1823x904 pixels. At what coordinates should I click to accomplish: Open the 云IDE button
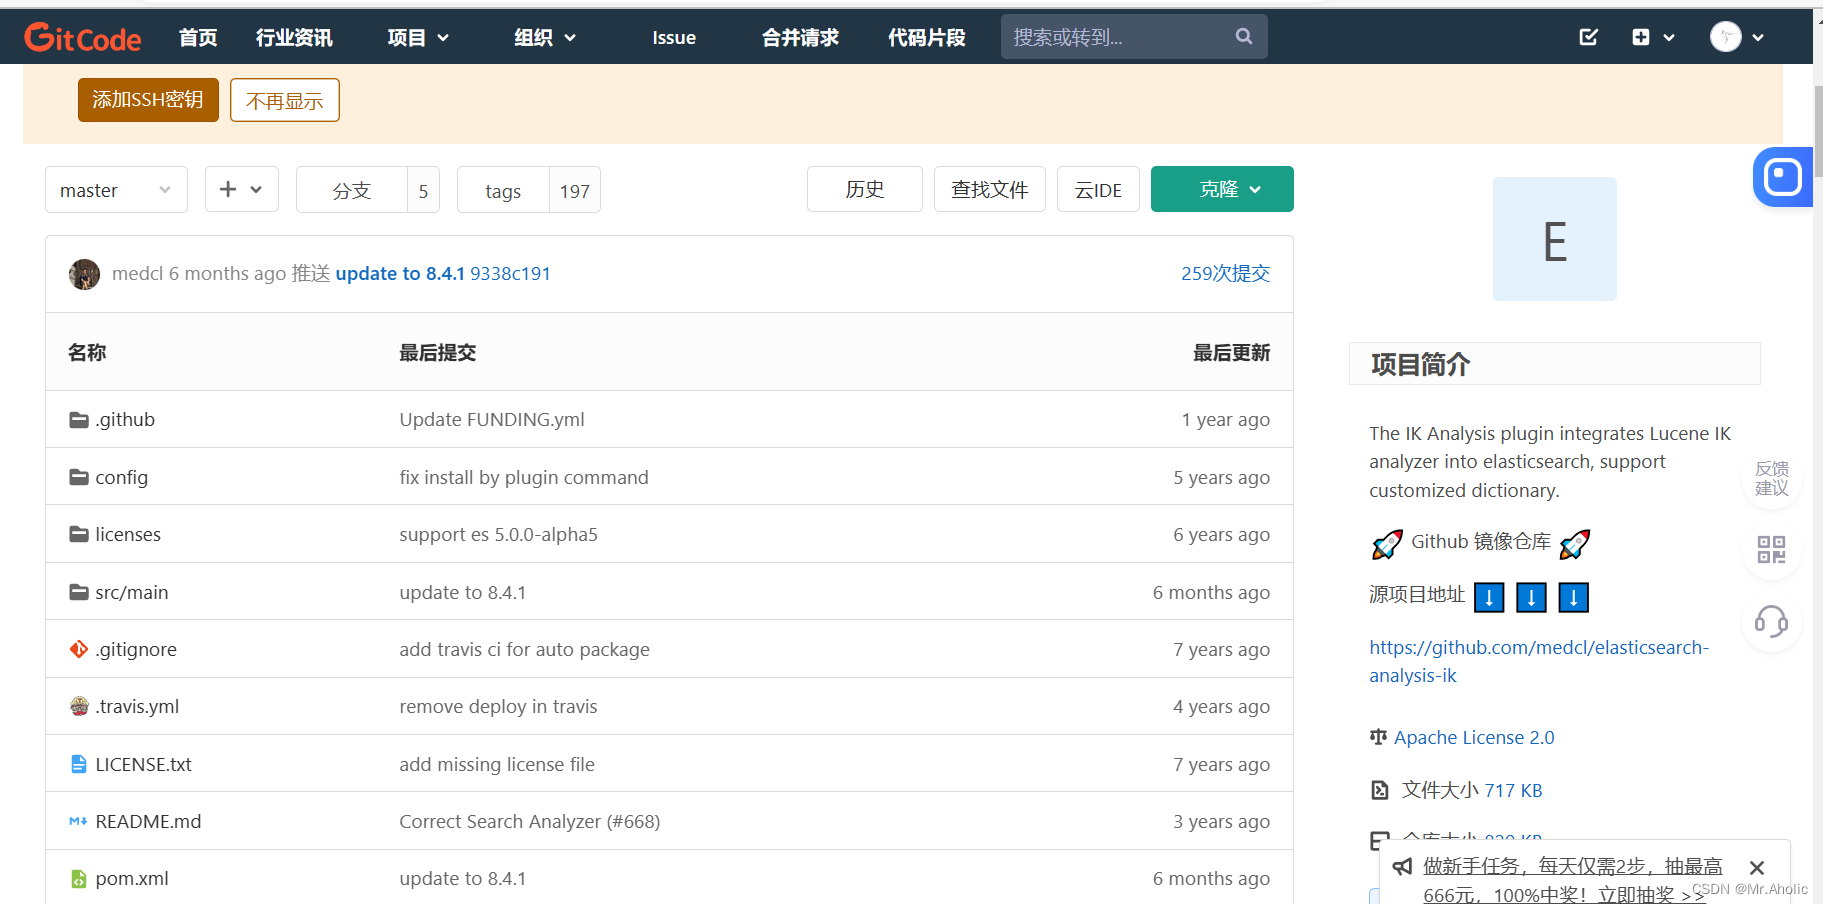tap(1098, 189)
